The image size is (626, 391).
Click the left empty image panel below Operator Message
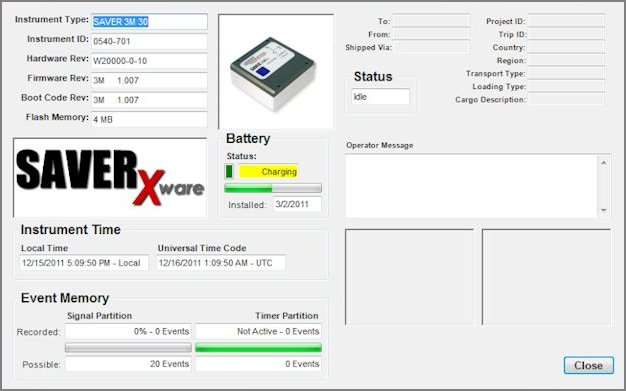coord(410,277)
